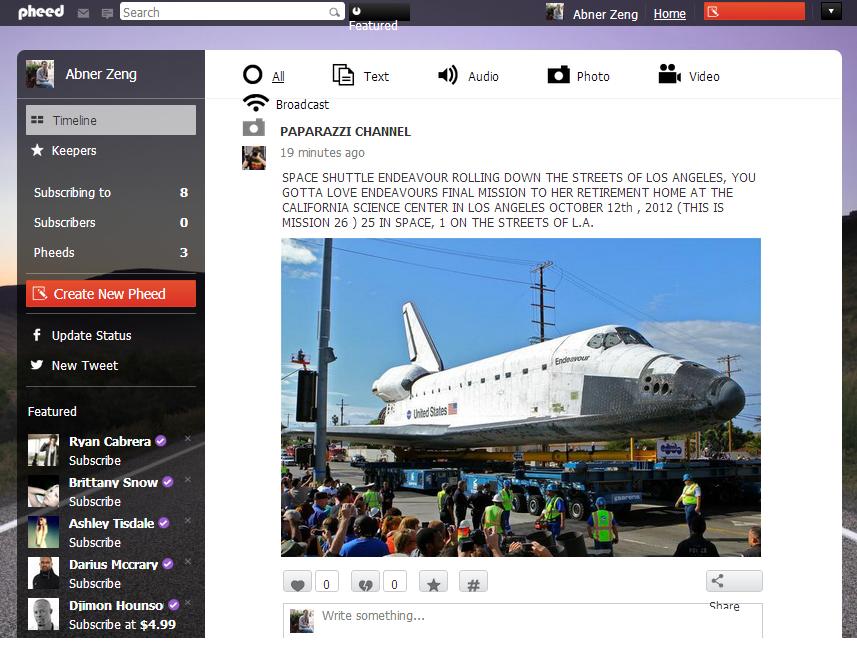Open Ashley Tisdale's featured profile

[111, 523]
